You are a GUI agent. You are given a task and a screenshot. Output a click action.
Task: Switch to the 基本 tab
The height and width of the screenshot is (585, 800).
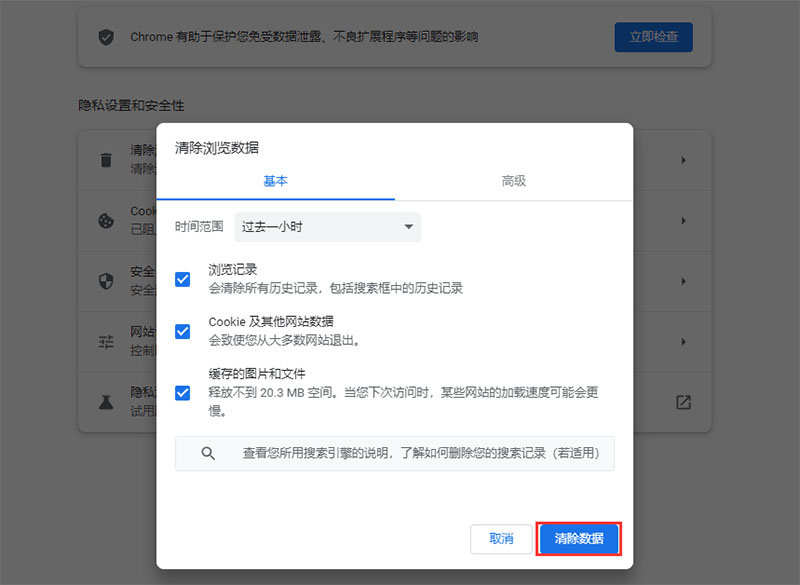pos(276,182)
